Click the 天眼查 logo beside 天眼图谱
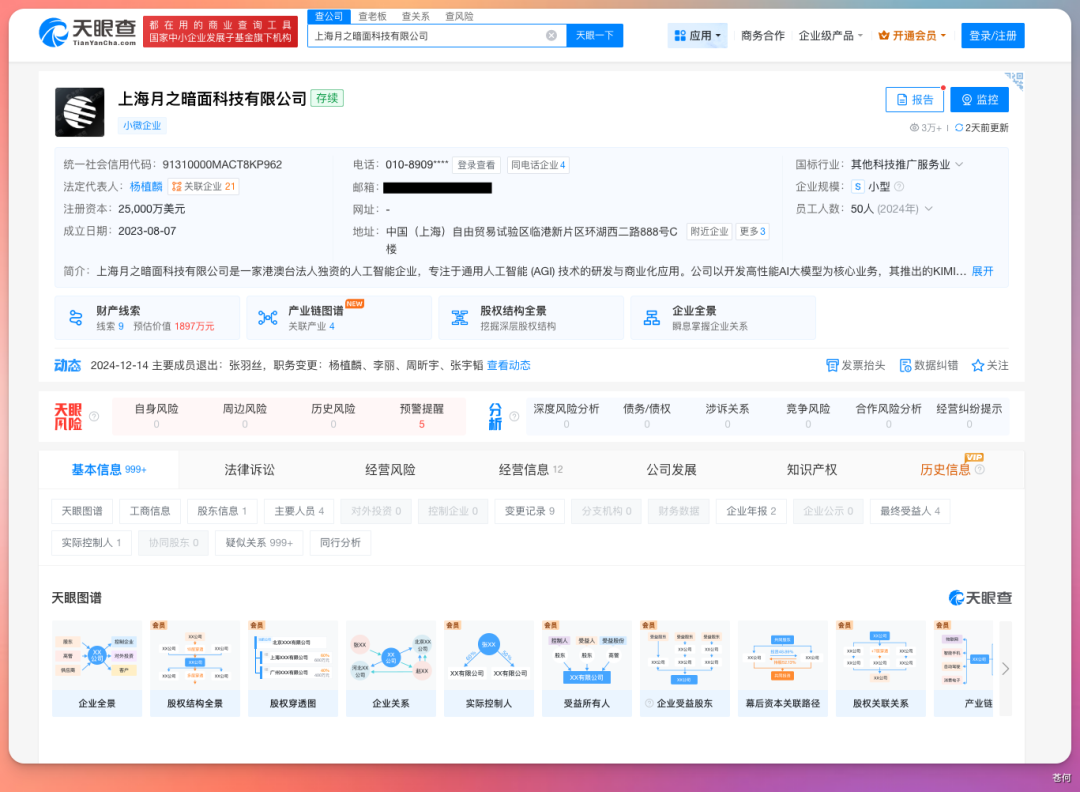Viewport: 1080px width, 792px height. click(980, 598)
